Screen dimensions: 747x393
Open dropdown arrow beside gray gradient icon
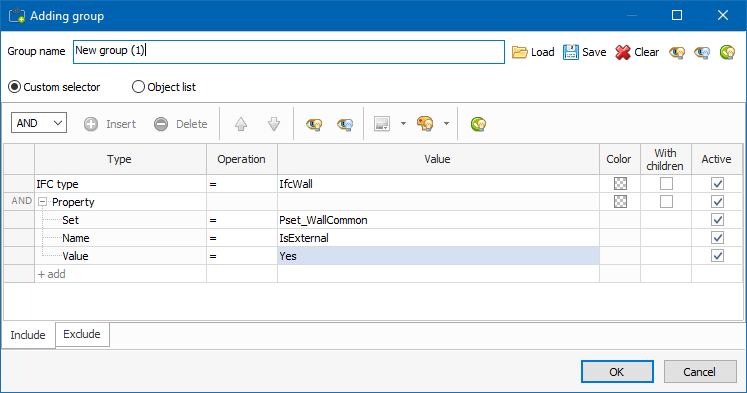point(403,124)
